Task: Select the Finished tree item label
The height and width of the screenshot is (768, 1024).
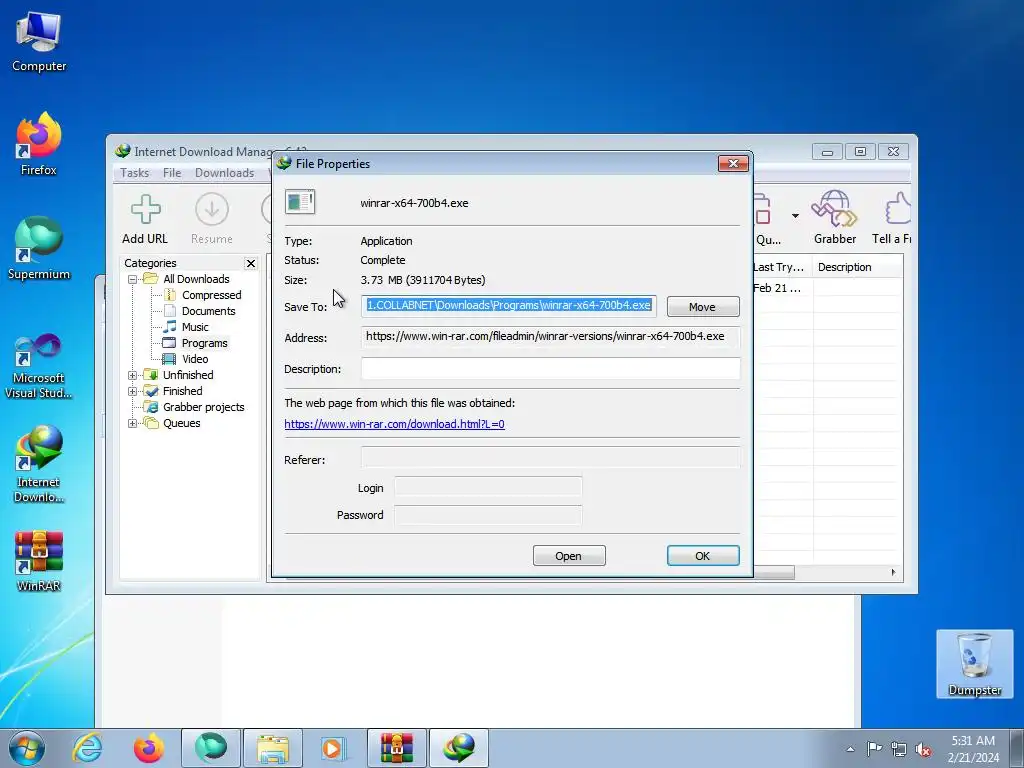Action: (x=182, y=391)
